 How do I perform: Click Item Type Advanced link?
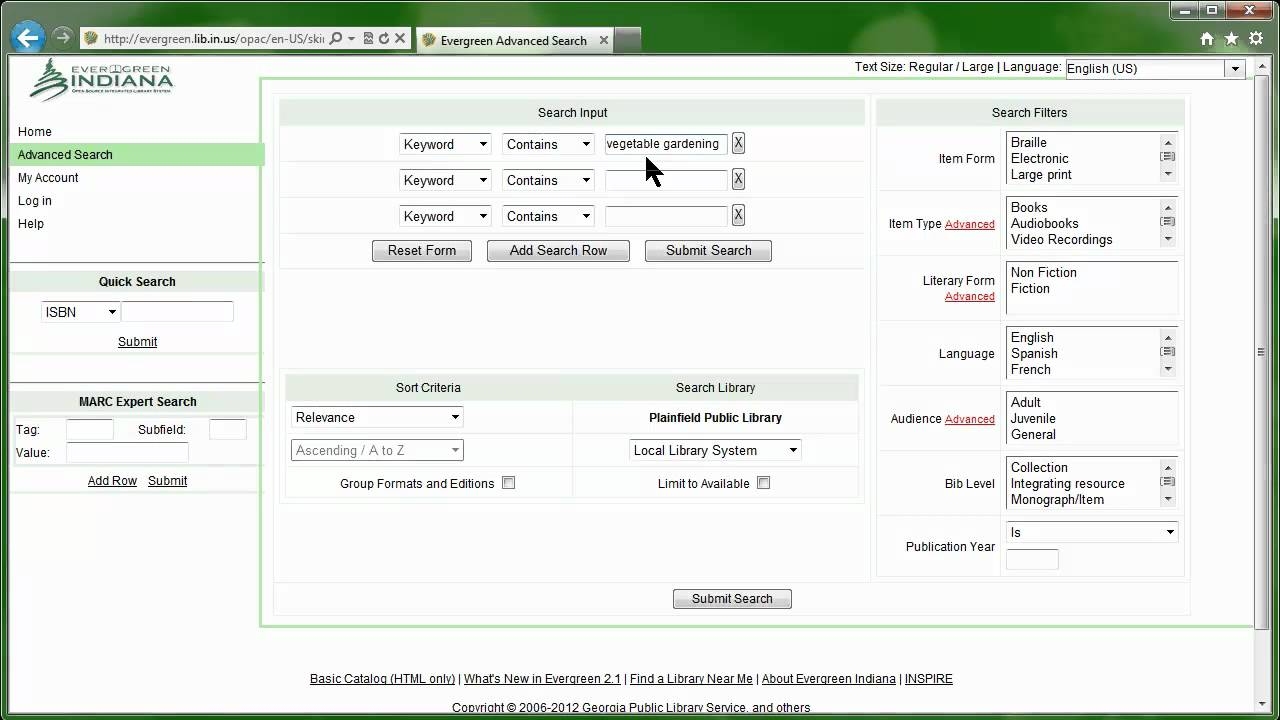coord(970,224)
